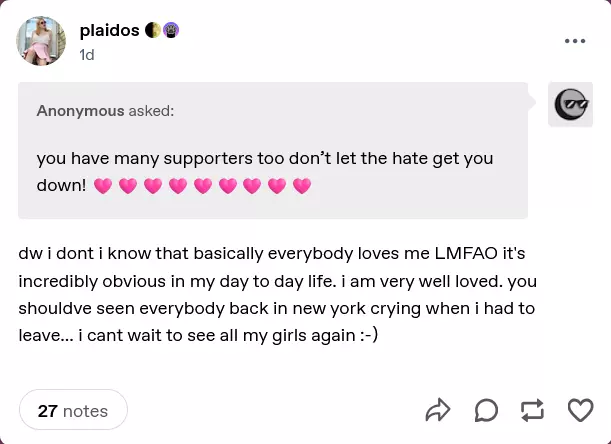Click the reply speech bubble icon
Screen dimensions: 611x444
pos(486,410)
